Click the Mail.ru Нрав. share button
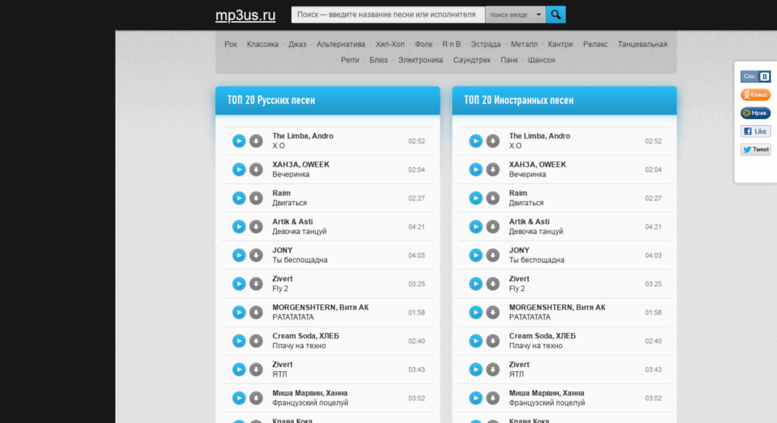Viewport: 777px width, 423px height. click(x=756, y=113)
